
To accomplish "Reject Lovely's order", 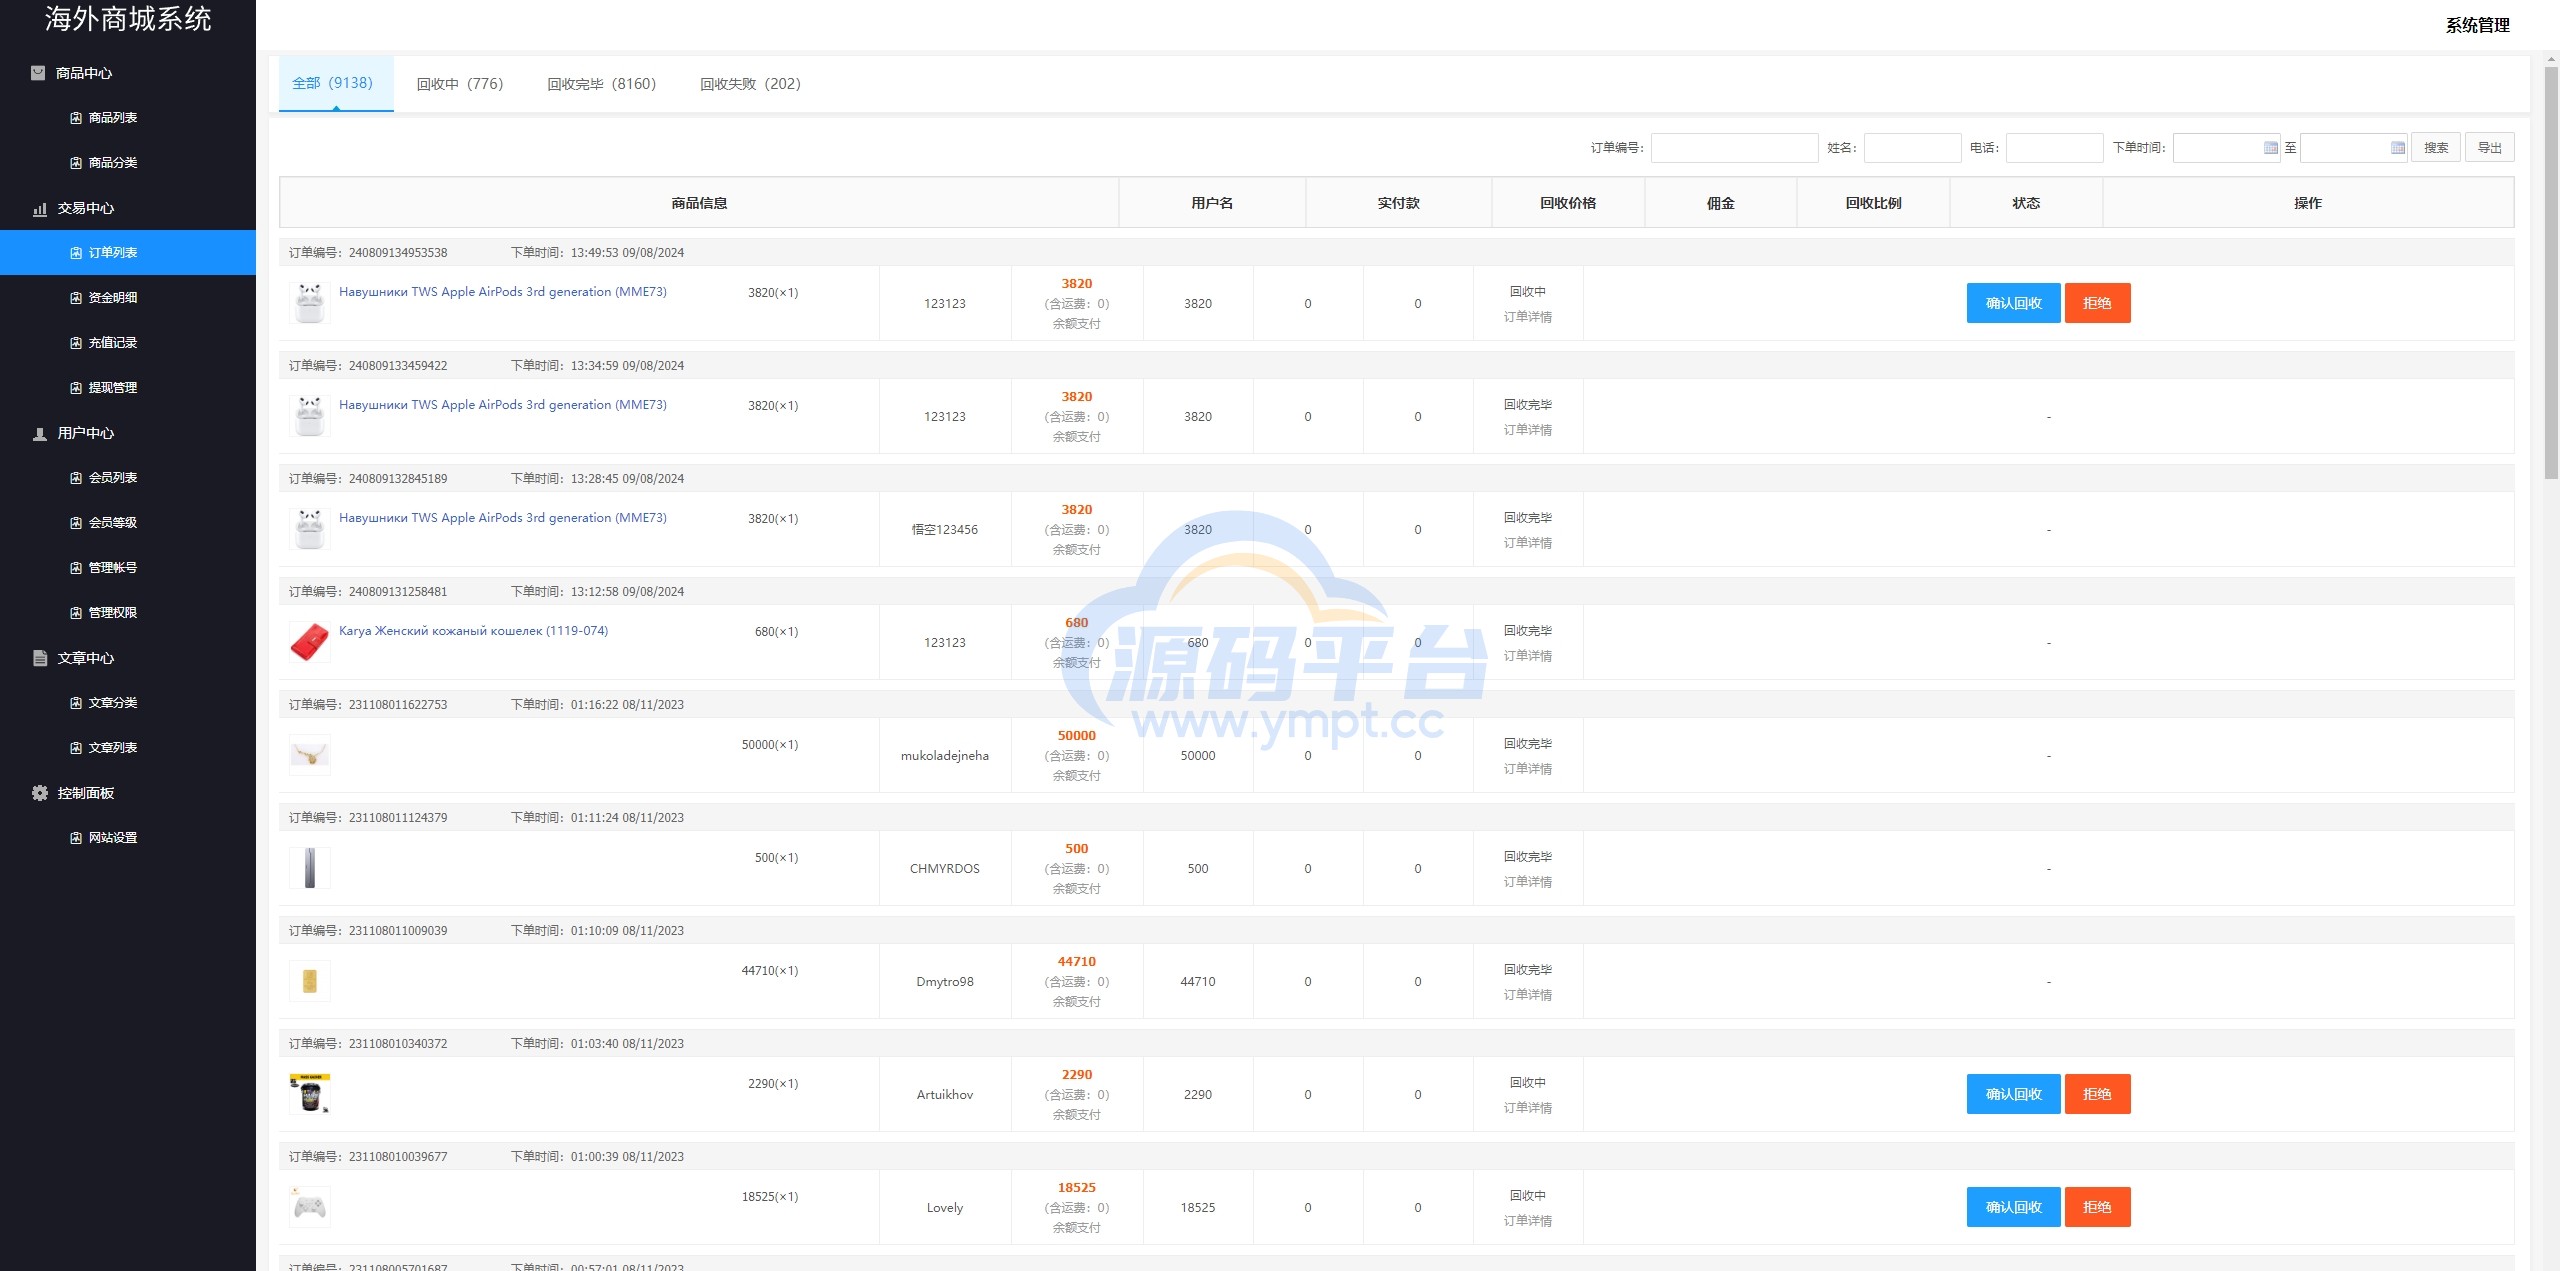I will (x=2097, y=1207).
